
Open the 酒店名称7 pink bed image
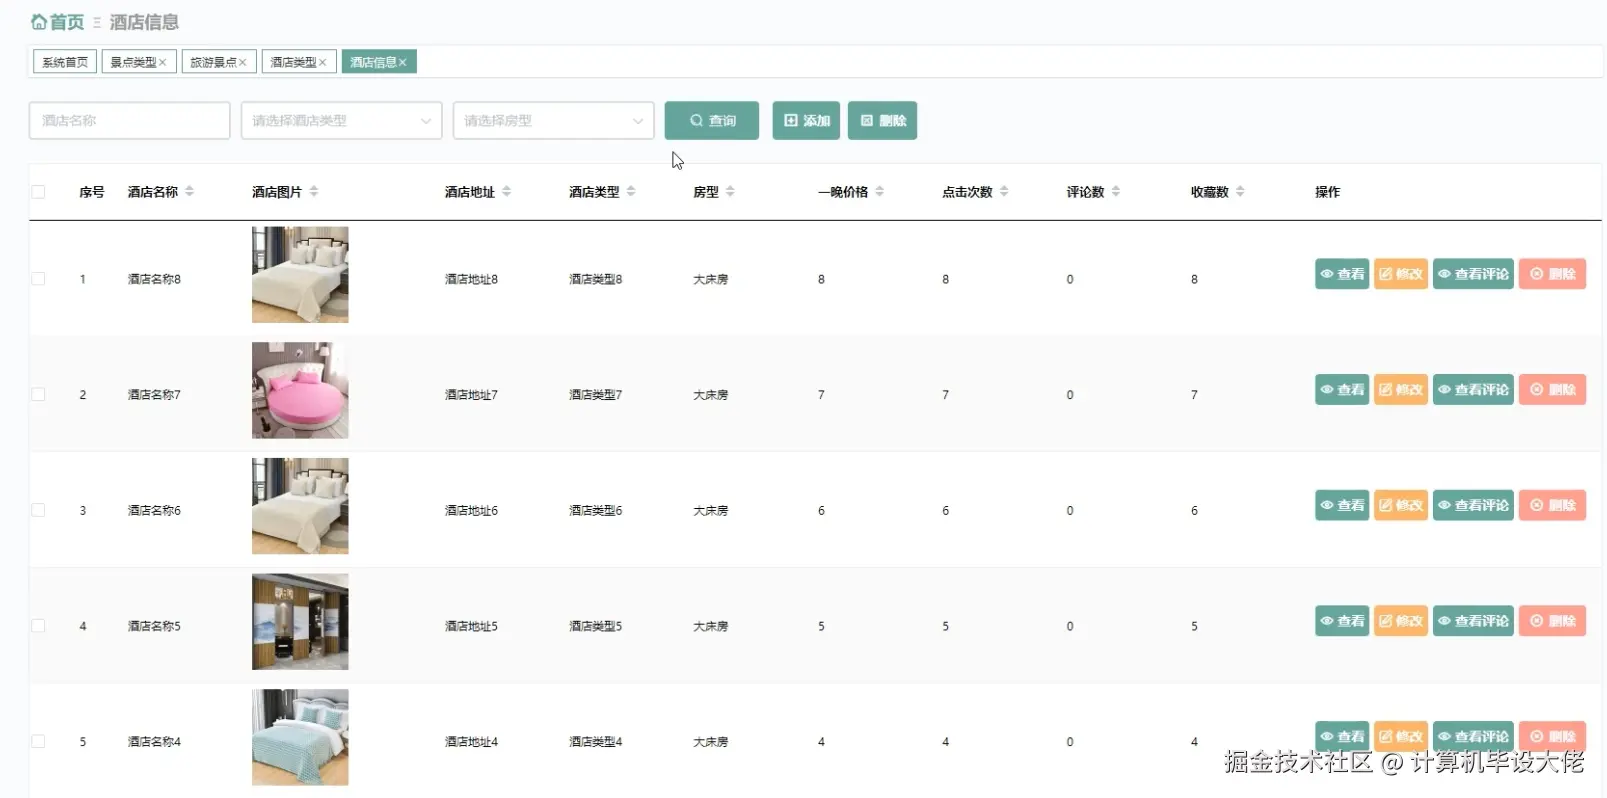click(x=300, y=390)
